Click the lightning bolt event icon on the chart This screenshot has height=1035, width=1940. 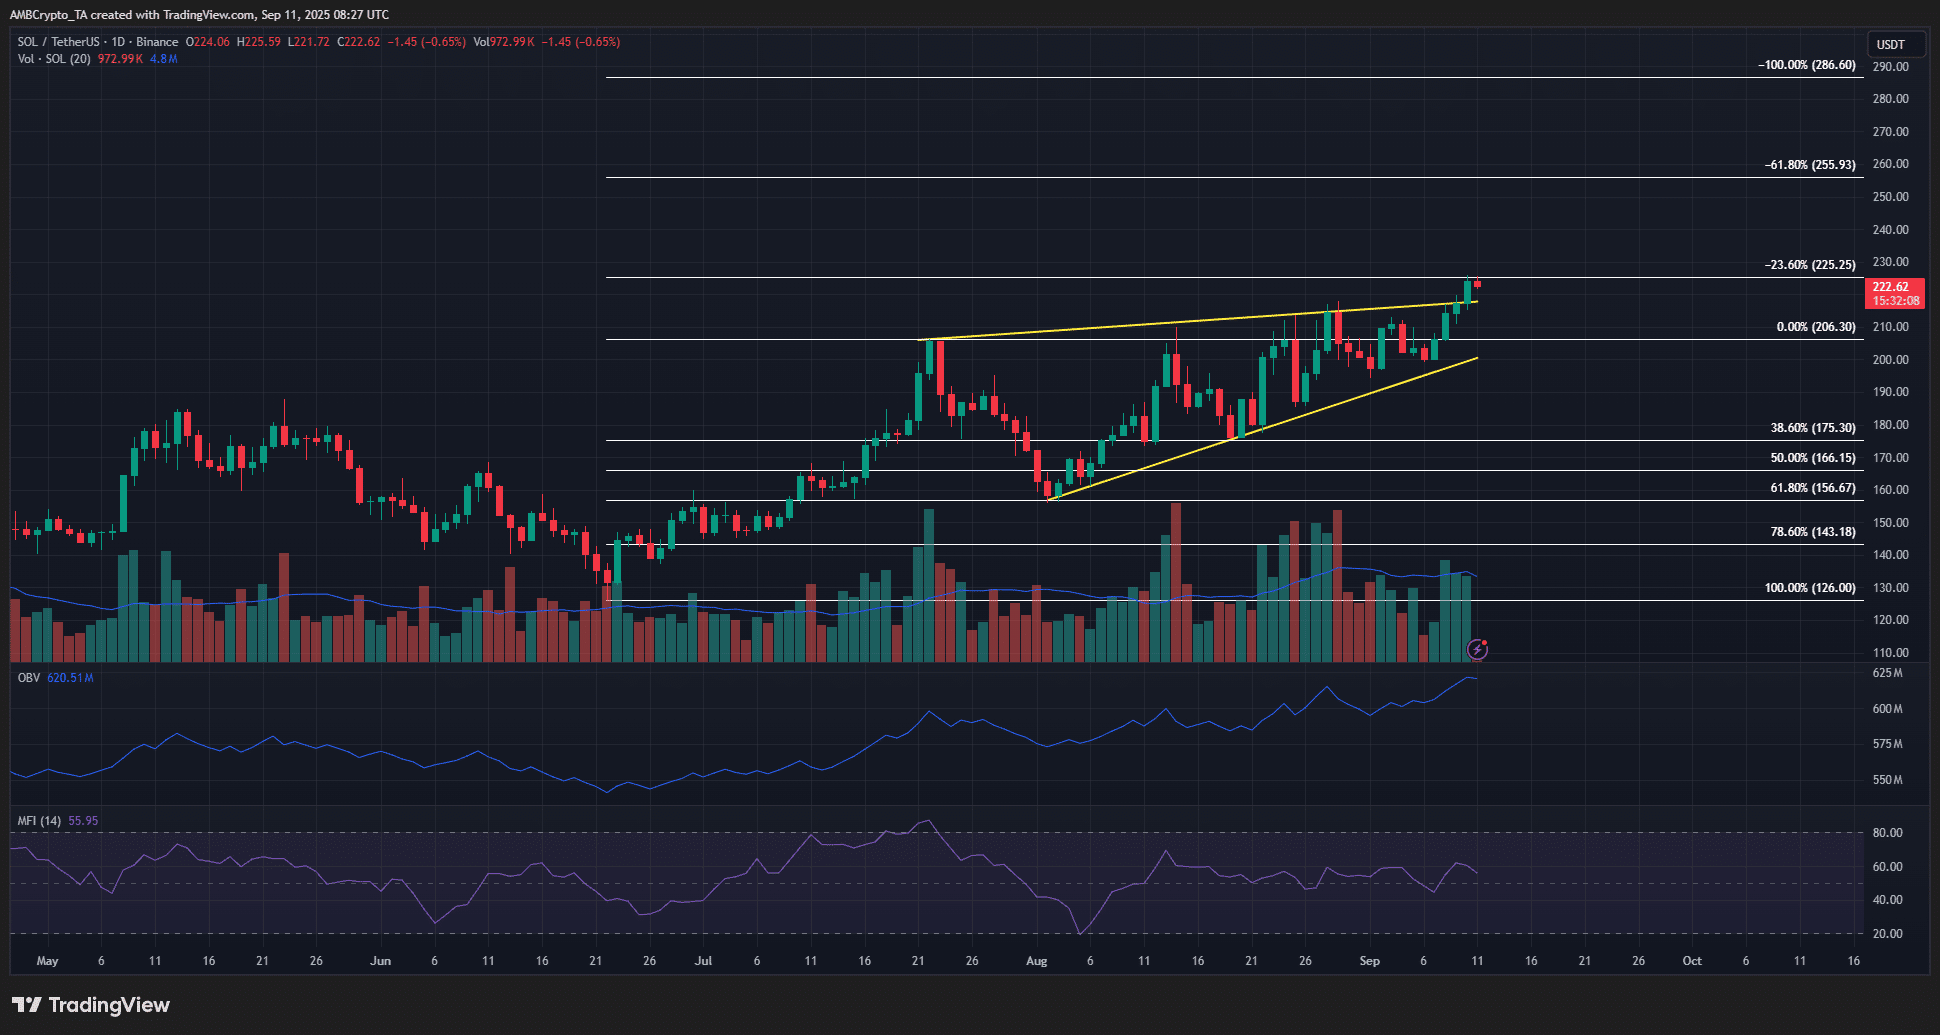point(1478,650)
